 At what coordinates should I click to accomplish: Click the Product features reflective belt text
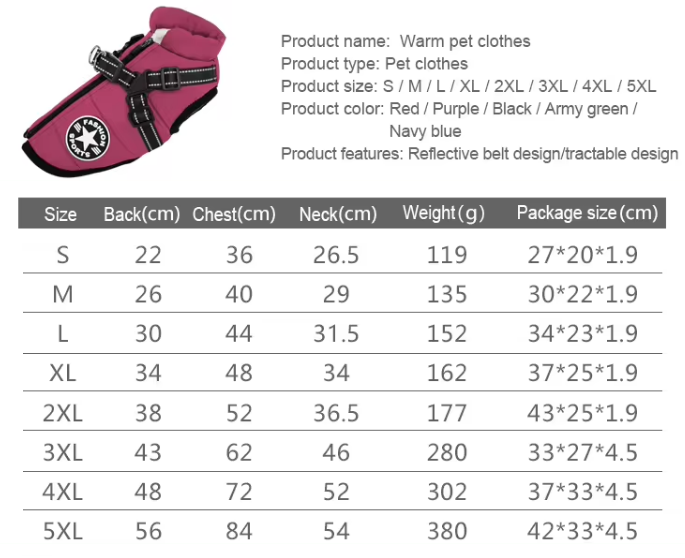(479, 154)
